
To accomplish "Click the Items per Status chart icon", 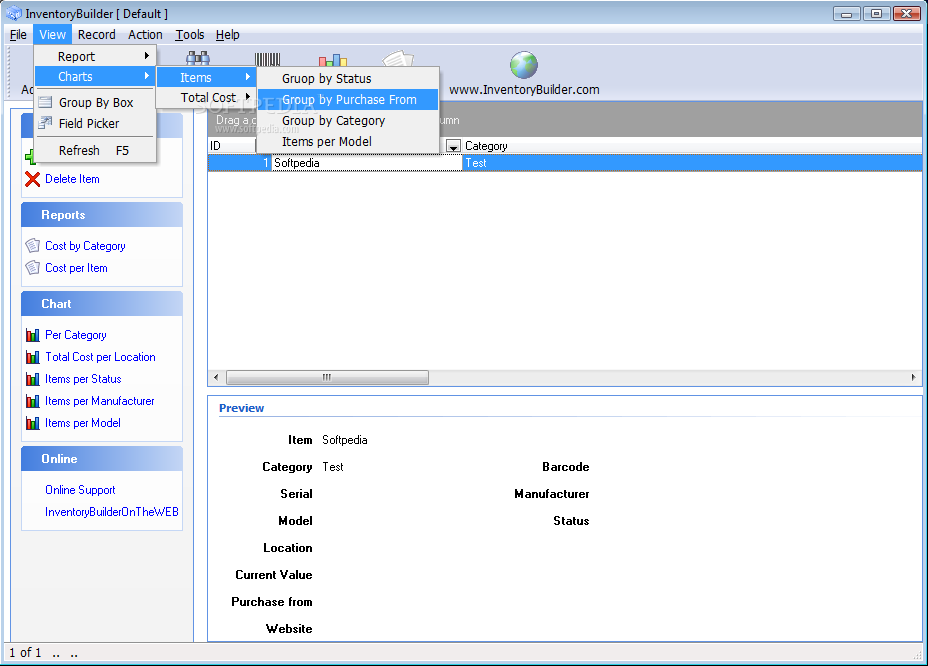I will coord(33,379).
